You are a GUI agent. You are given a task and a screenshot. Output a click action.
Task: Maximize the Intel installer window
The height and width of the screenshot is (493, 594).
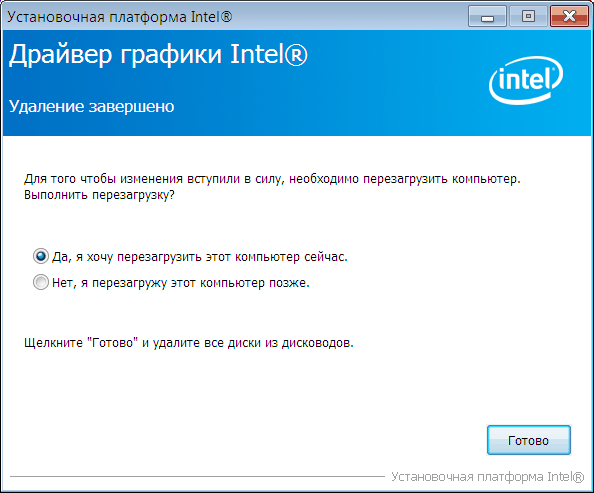click(x=528, y=16)
